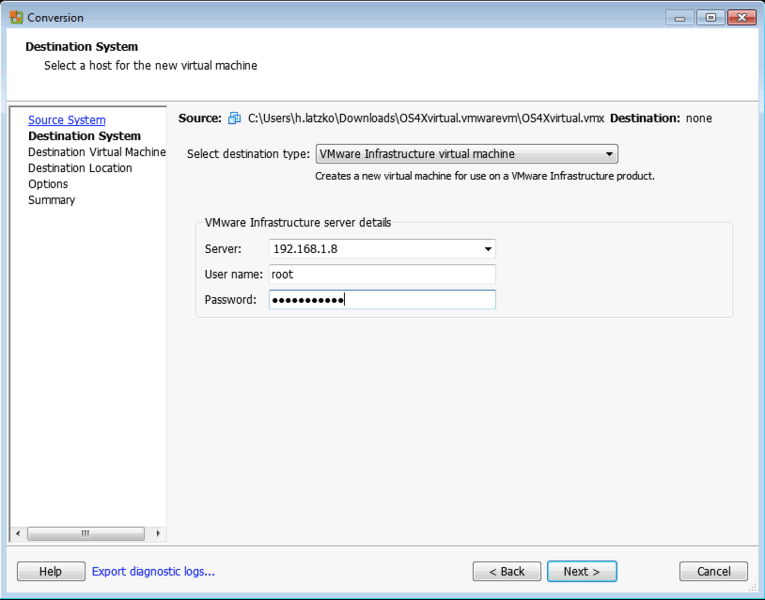Cancel the conversion wizard
The height and width of the screenshot is (600, 765).
713,572
